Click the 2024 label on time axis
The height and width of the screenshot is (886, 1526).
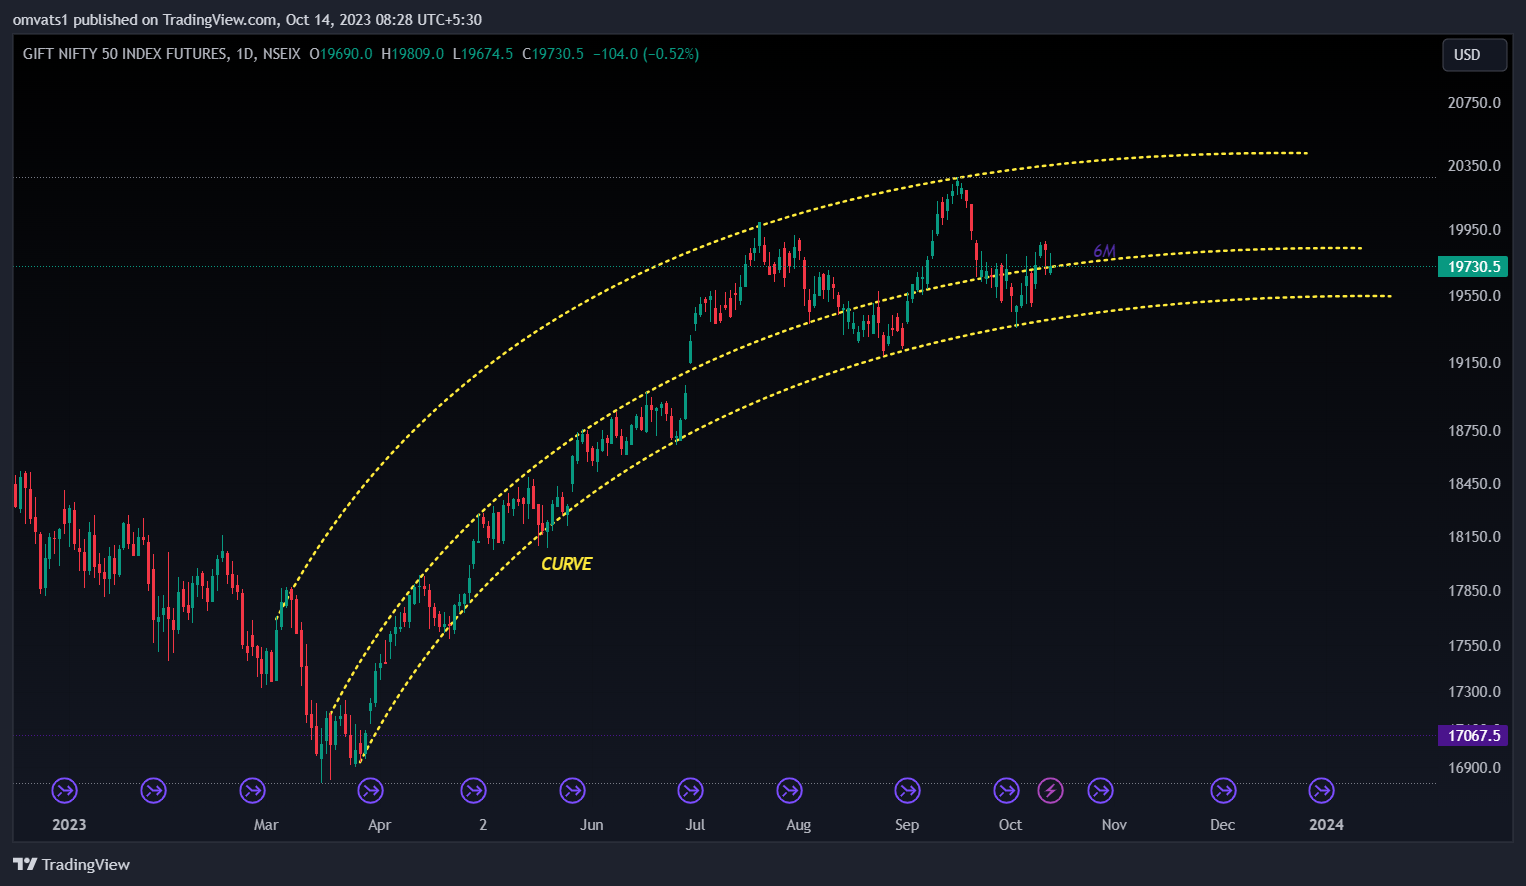click(x=1326, y=825)
